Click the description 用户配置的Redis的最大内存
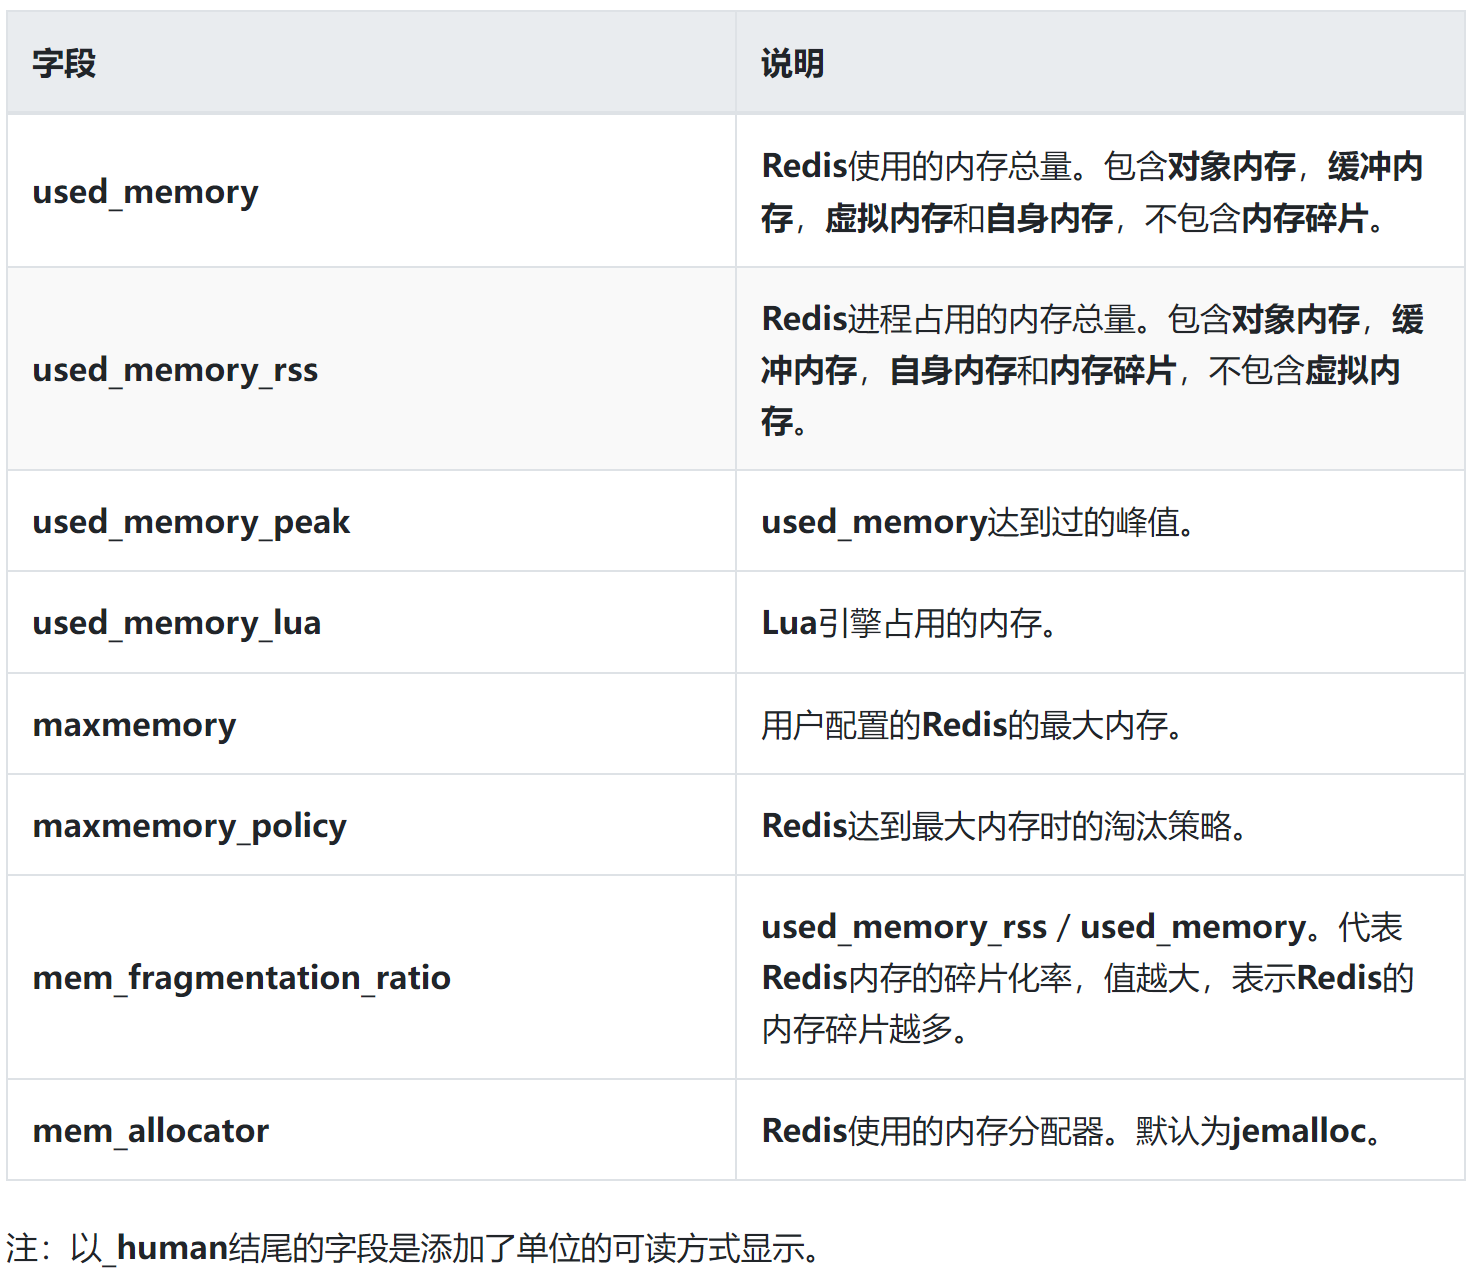1477x1277 pixels. click(x=1100, y=724)
